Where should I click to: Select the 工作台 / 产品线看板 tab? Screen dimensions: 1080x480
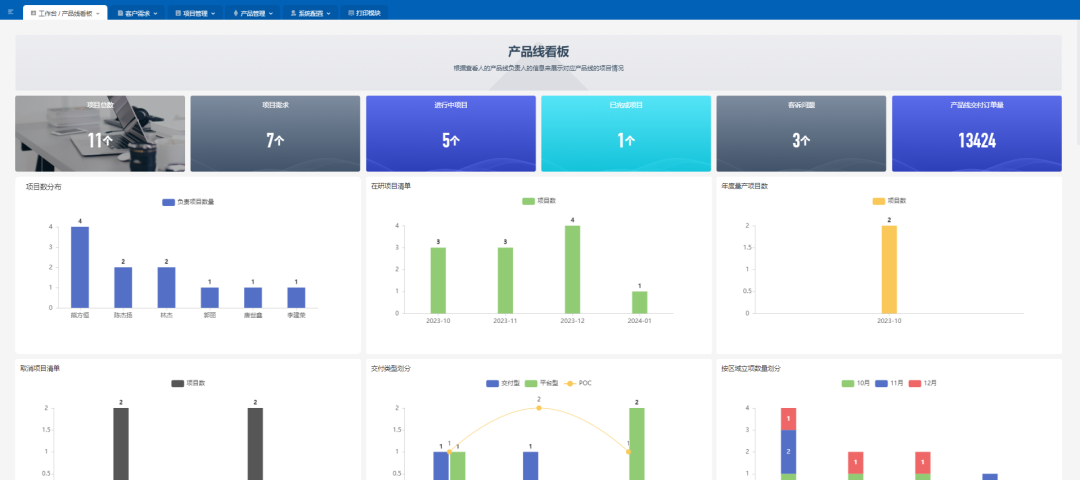coord(66,14)
